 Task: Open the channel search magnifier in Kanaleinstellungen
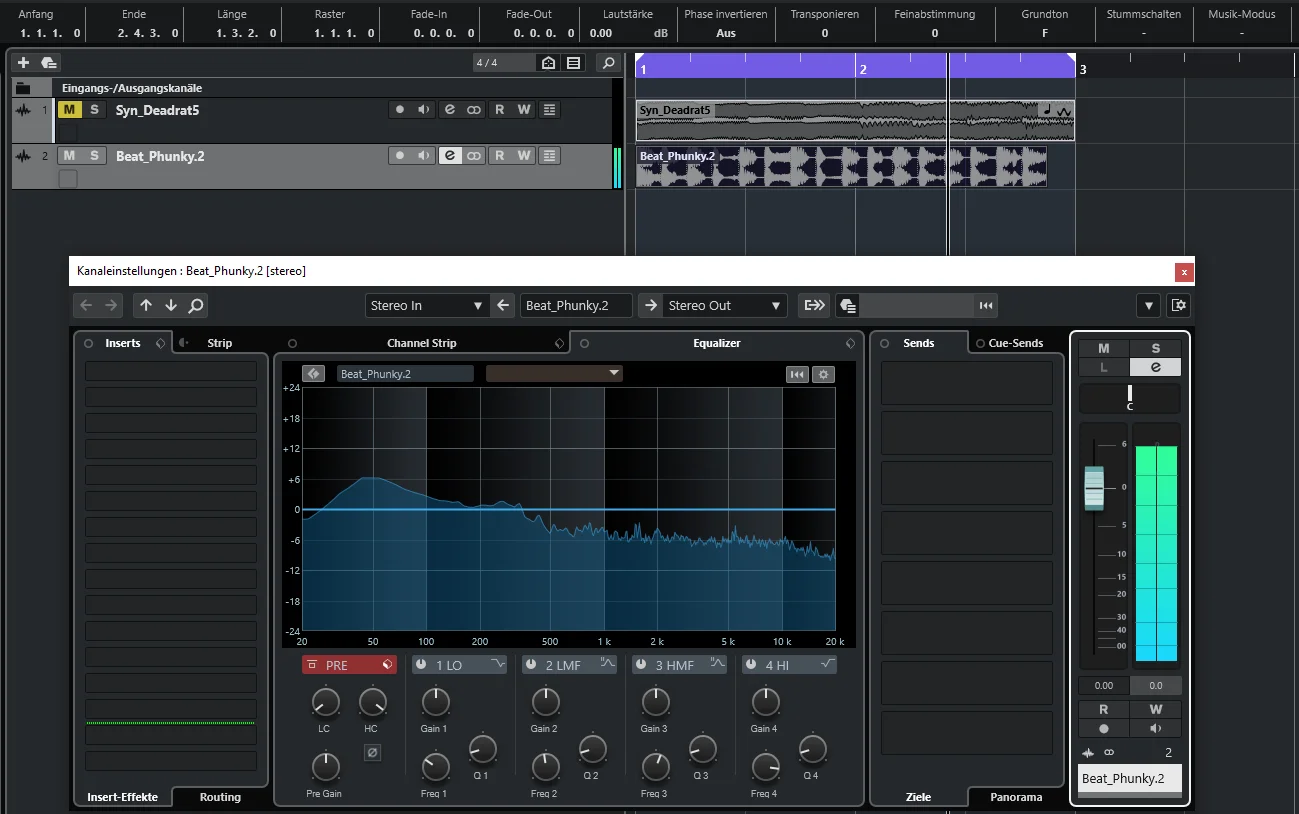tap(196, 305)
